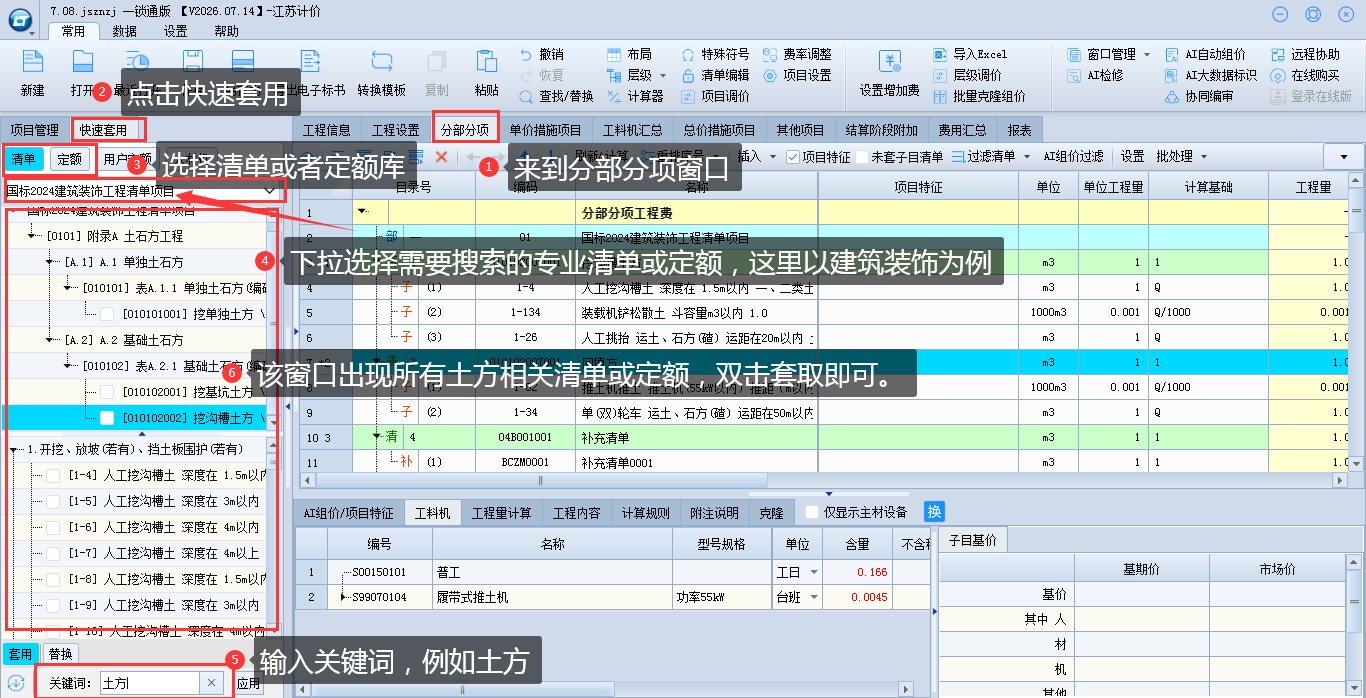Open the 台班 unit dropdown
The image size is (1366, 698).
(x=814, y=598)
